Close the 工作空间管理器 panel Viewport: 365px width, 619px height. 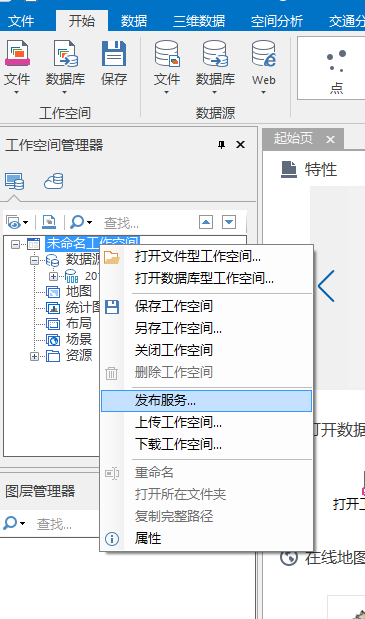240,145
